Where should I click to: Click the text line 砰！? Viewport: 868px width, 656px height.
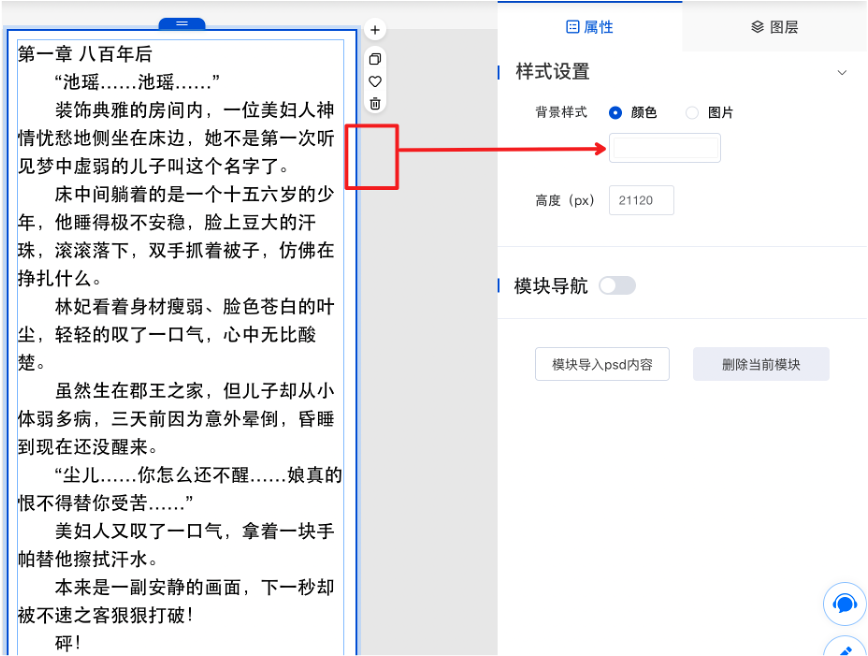(68, 642)
